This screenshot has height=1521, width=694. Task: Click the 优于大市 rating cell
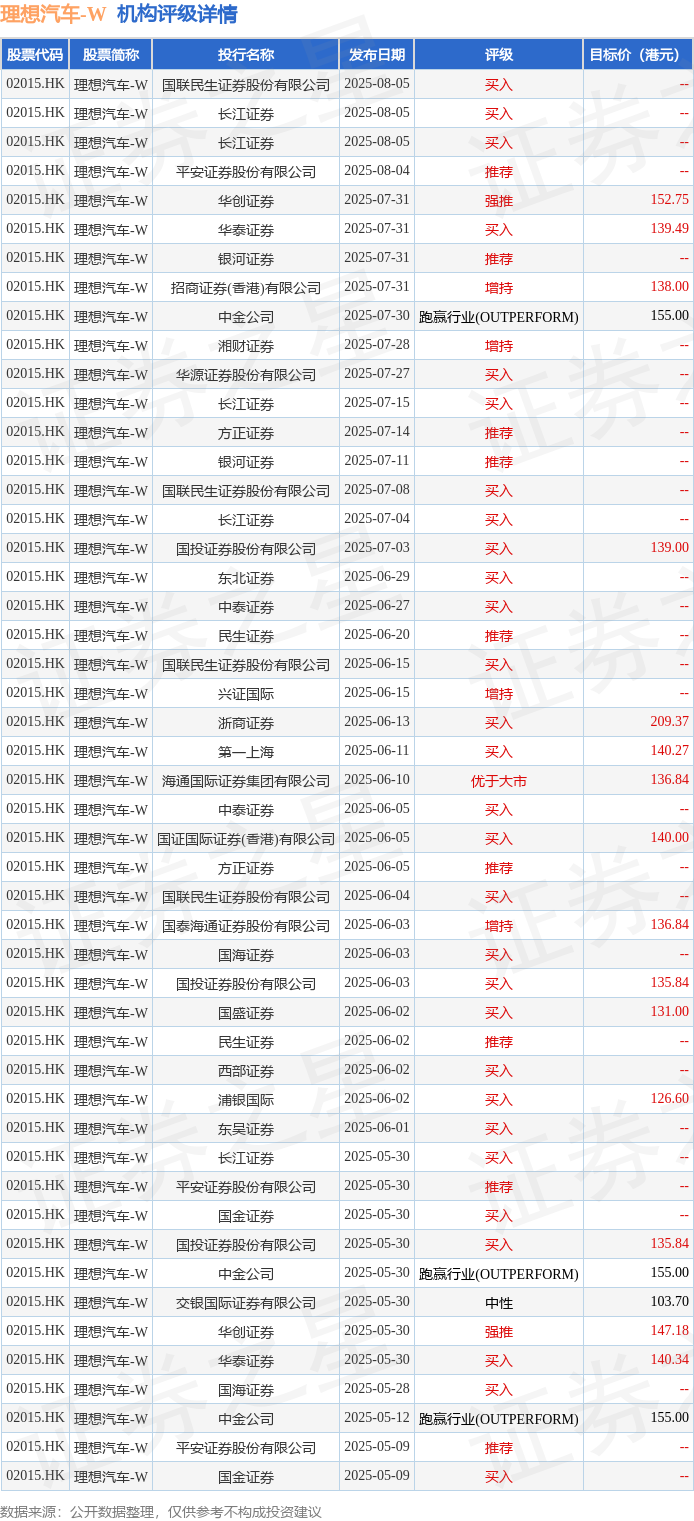point(498,781)
